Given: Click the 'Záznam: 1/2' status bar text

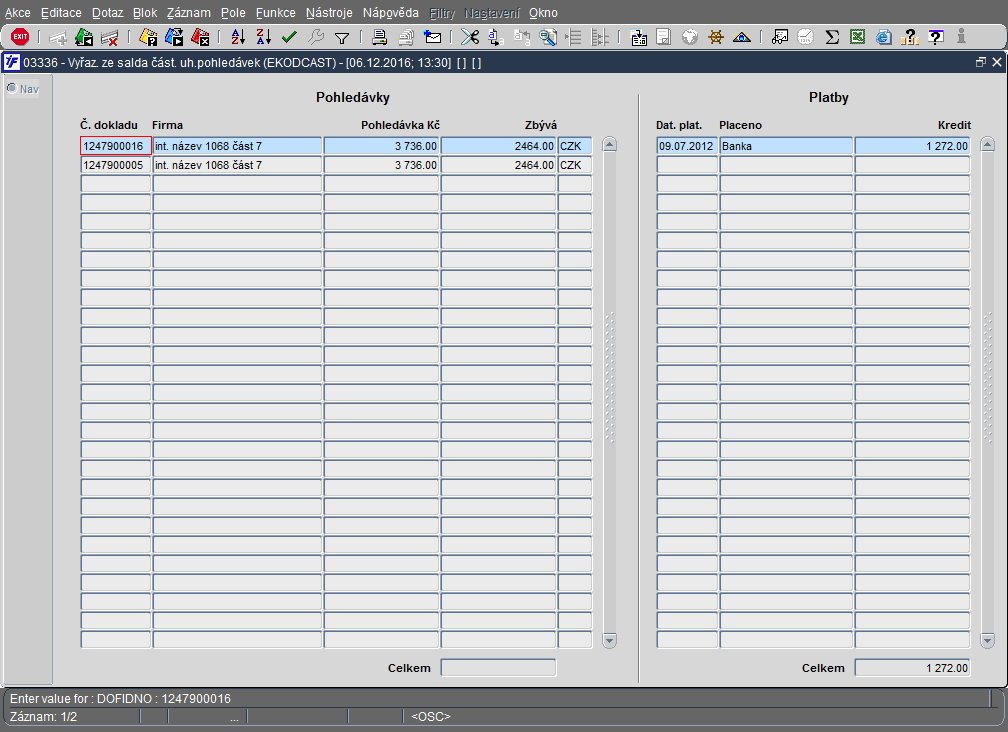Looking at the screenshot, I should tap(44, 717).
